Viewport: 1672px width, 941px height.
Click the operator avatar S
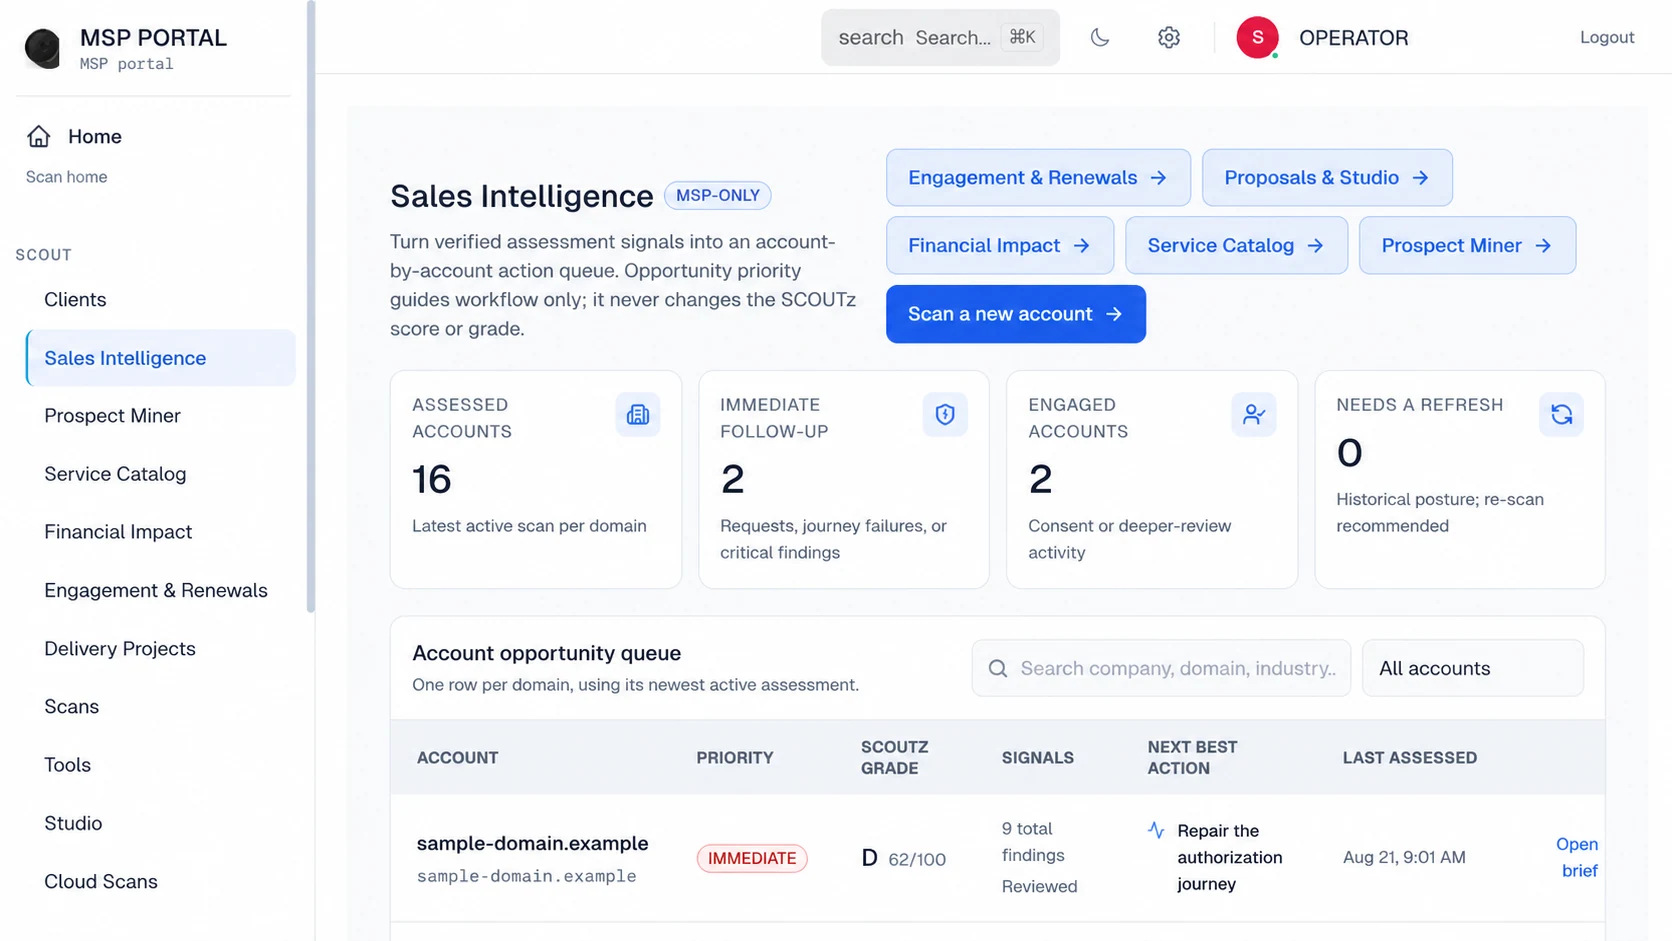click(1258, 37)
